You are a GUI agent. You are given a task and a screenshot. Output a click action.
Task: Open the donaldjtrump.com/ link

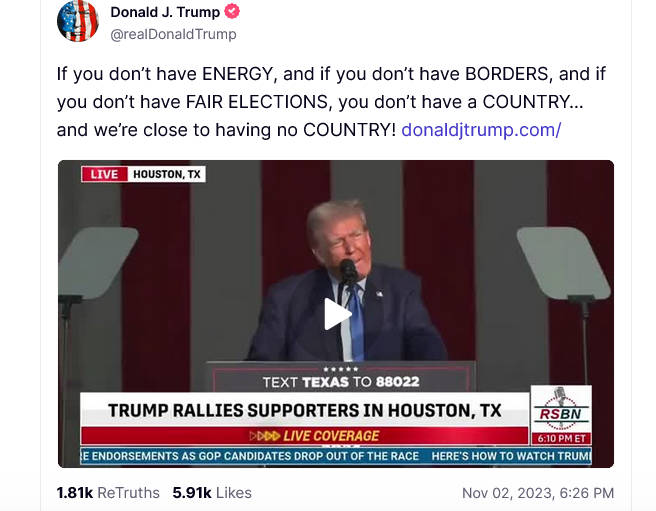click(481, 130)
